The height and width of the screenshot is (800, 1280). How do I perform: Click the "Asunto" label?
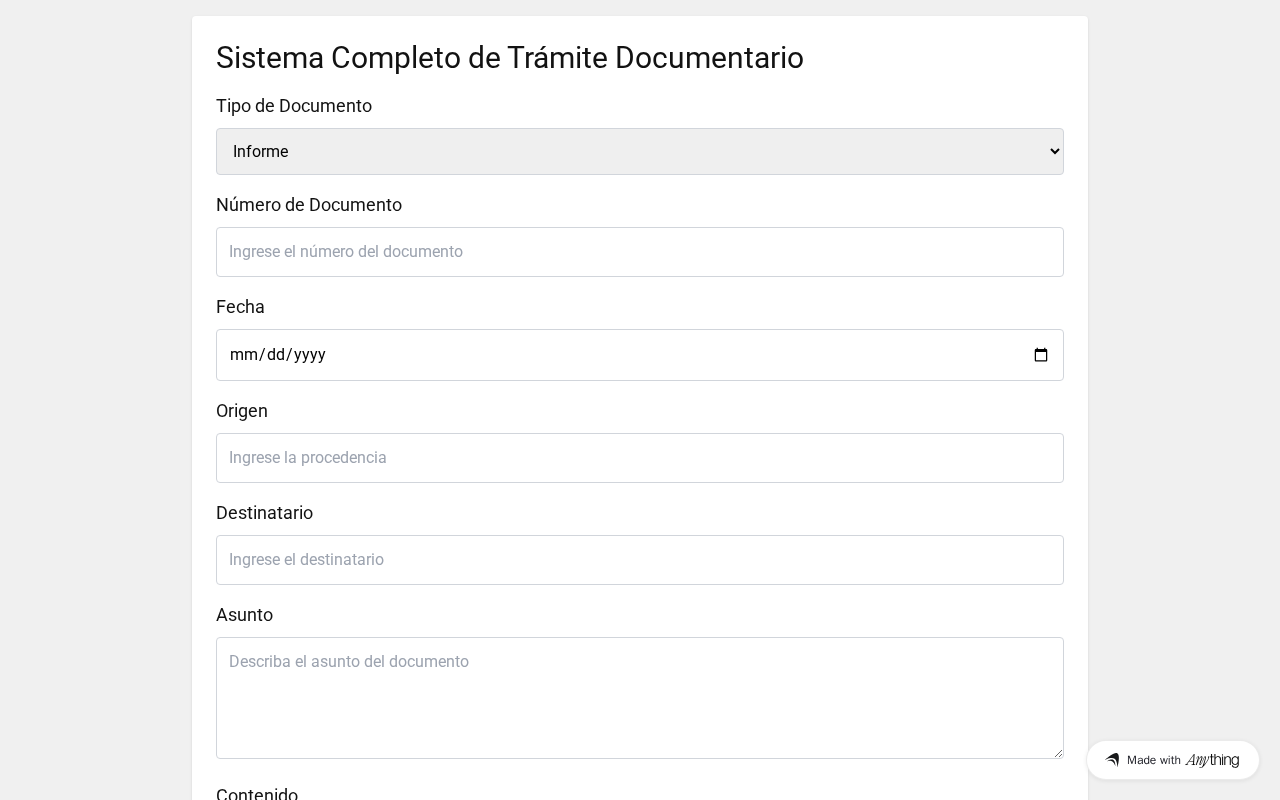click(244, 615)
